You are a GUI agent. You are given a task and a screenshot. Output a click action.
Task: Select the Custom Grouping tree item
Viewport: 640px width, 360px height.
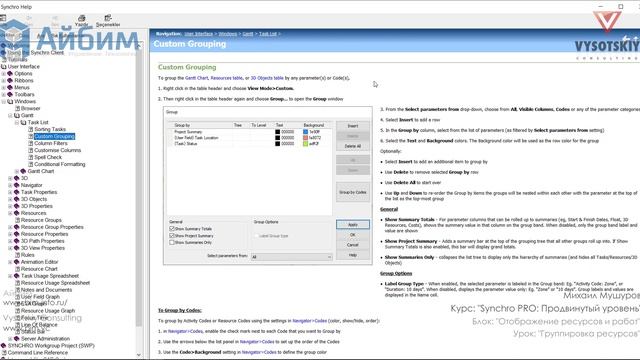coord(54,136)
